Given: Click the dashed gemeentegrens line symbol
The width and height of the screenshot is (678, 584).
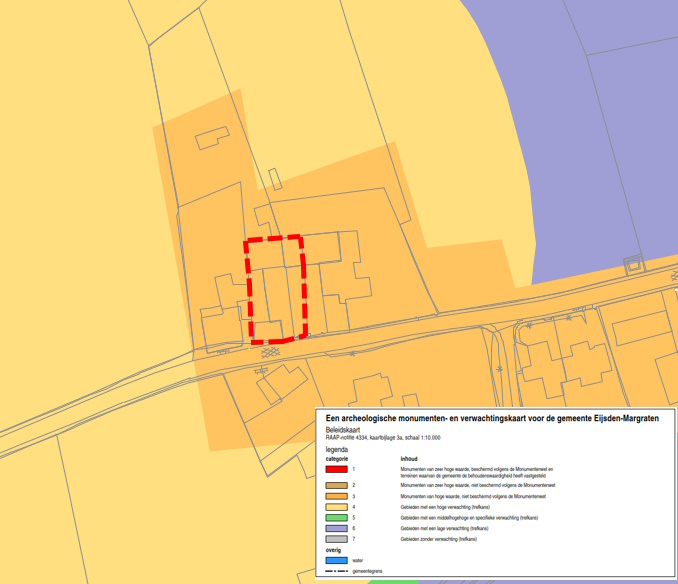Looking at the screenshot, I should point(336,571).
